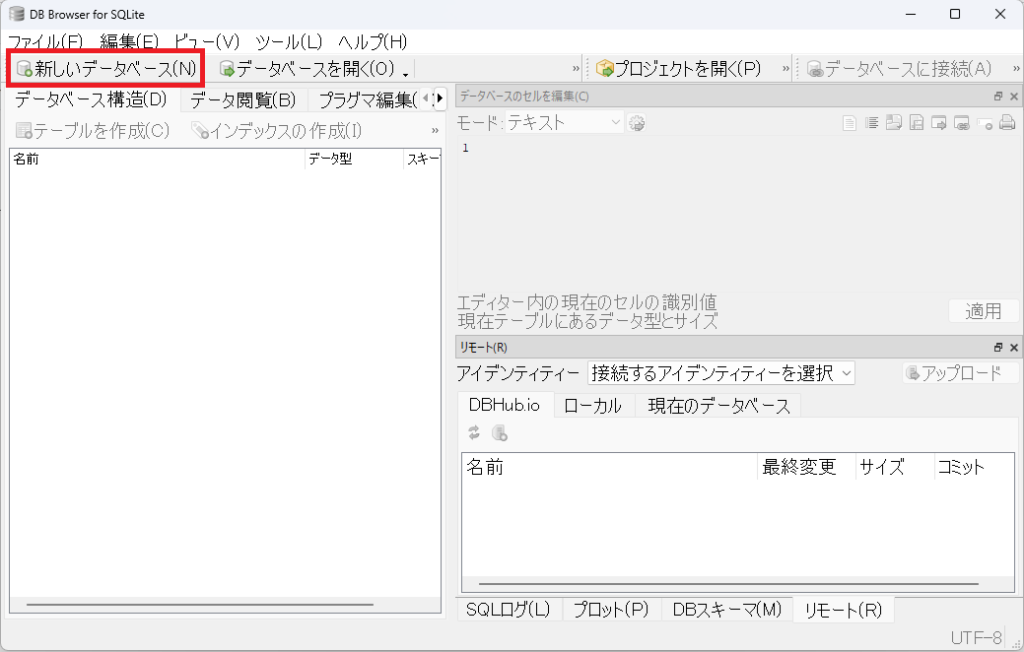Click テーブルを作成(C) button
The image size is (1024, 652).
coord(93,131)
